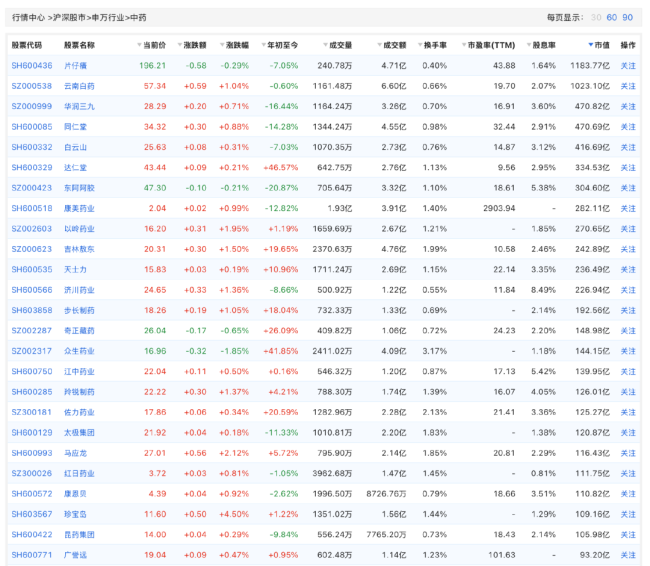Go to 行情中心 in breadcrumb
The width and height of the screenshot is (650, 566).
tap(28, 17)
